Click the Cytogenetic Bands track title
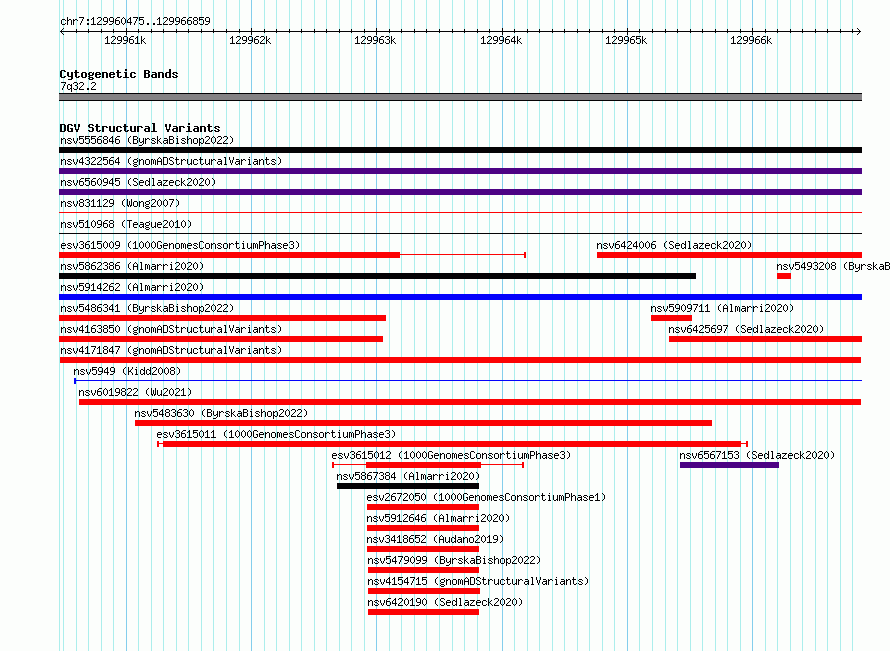The width and height of the screenshot is (890, 651). (x=119, y=74)
